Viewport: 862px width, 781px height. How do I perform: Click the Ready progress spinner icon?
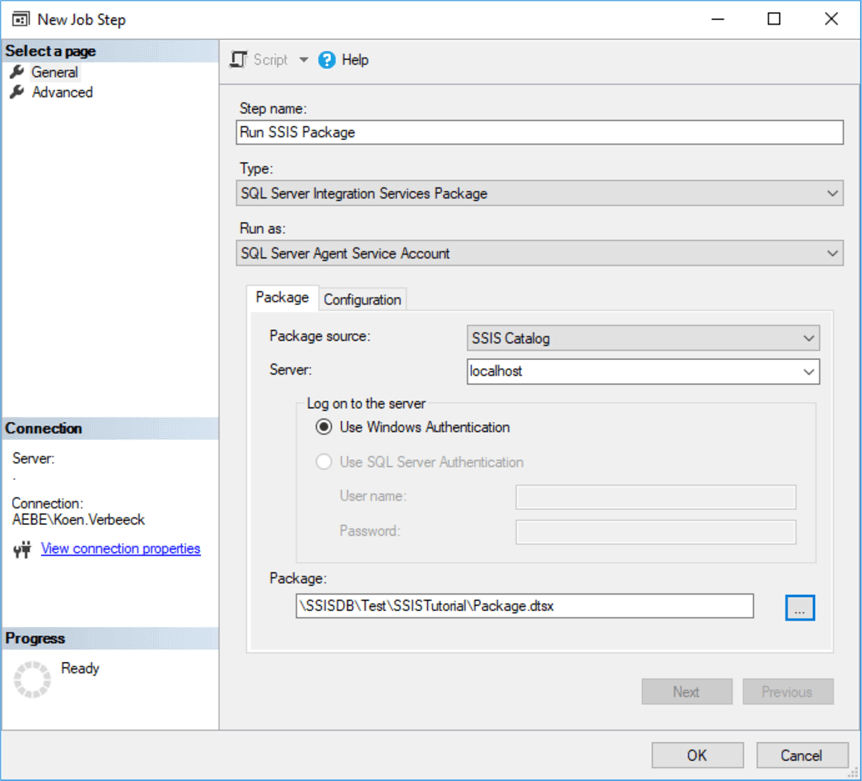(x=32, y=679)
